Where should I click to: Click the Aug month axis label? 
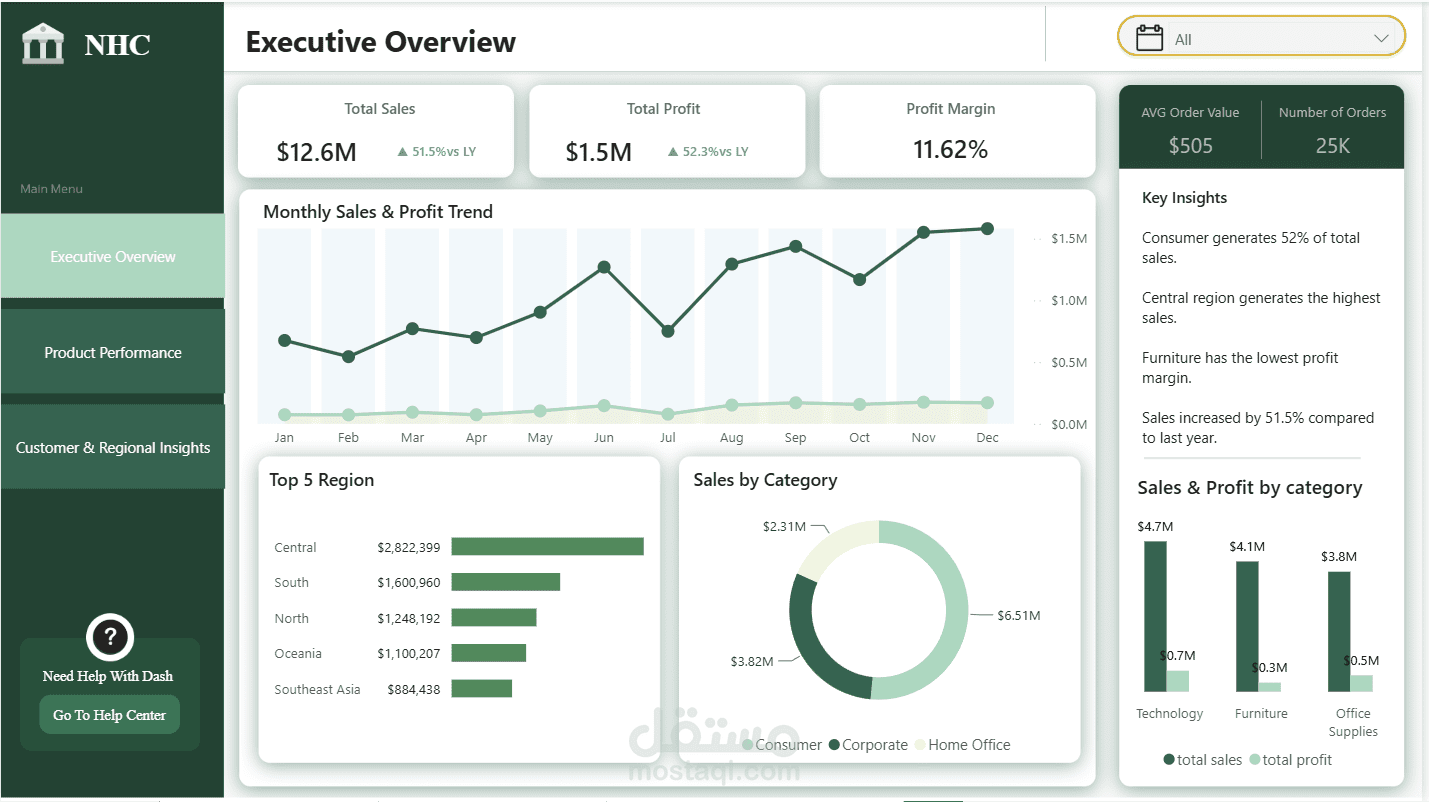(731, 438)
